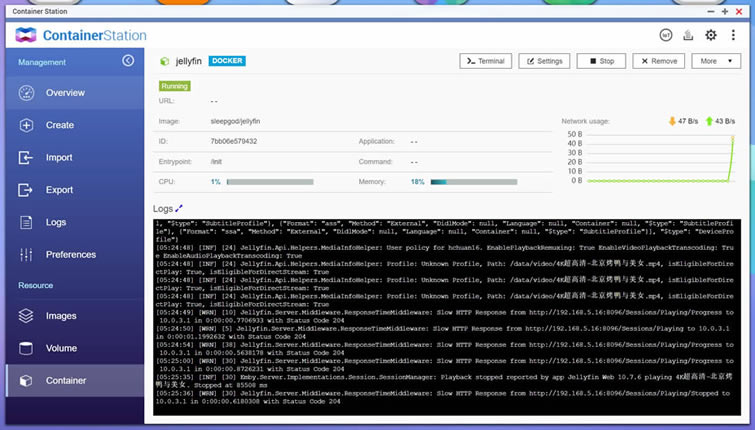
Task: Select Export in the sidebar
Action: pyautogui.click(x=75, y=190)
